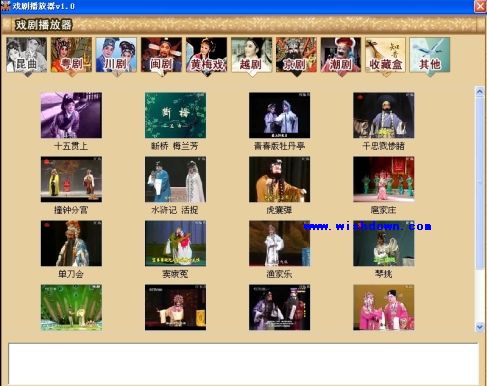487x386 pixels.
Task: Click the scrollbar up arrow
Action: 480,92
